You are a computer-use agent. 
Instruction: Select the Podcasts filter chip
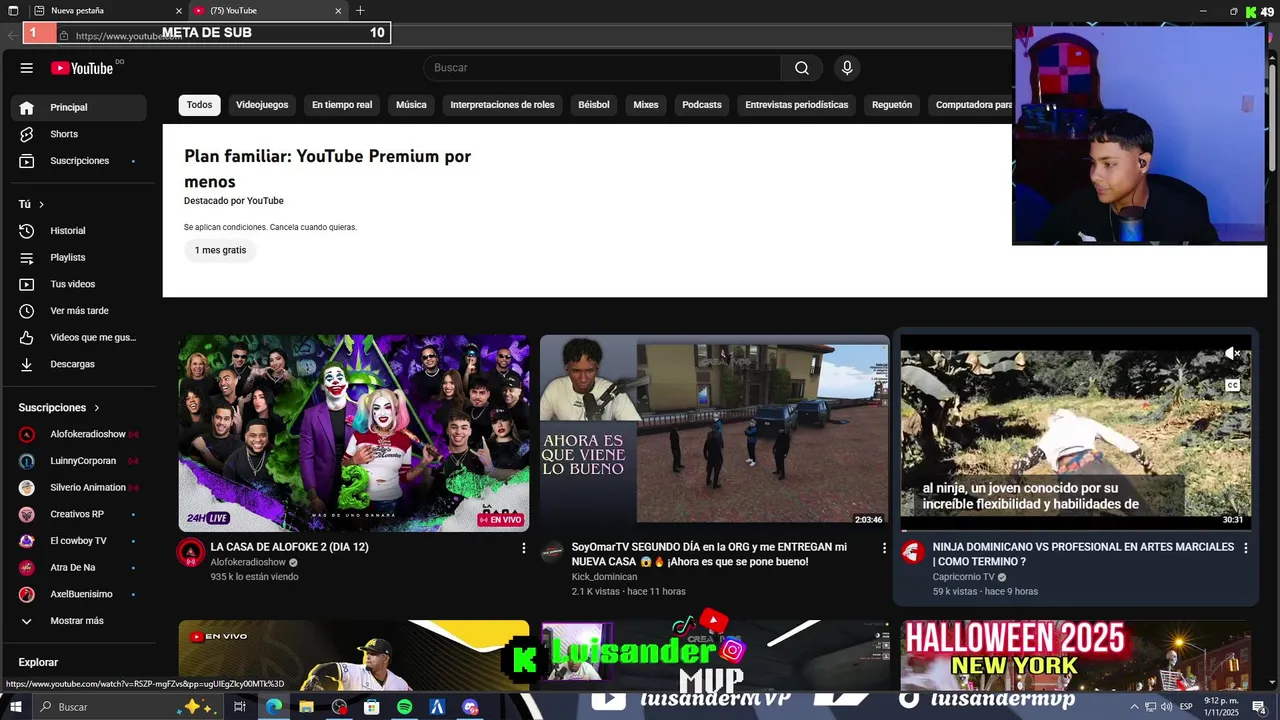pyautogui.click(x=702, y=105)
